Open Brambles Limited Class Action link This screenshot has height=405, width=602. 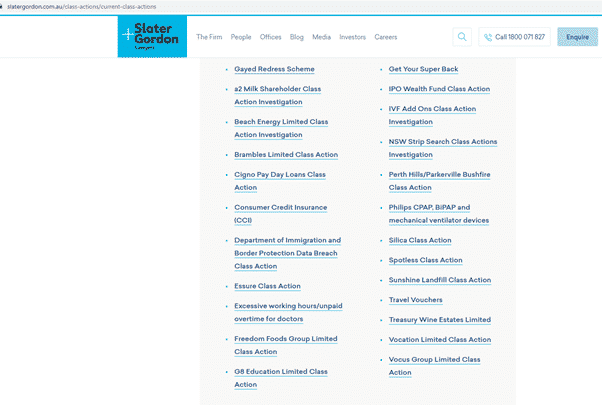coord(286,155)
